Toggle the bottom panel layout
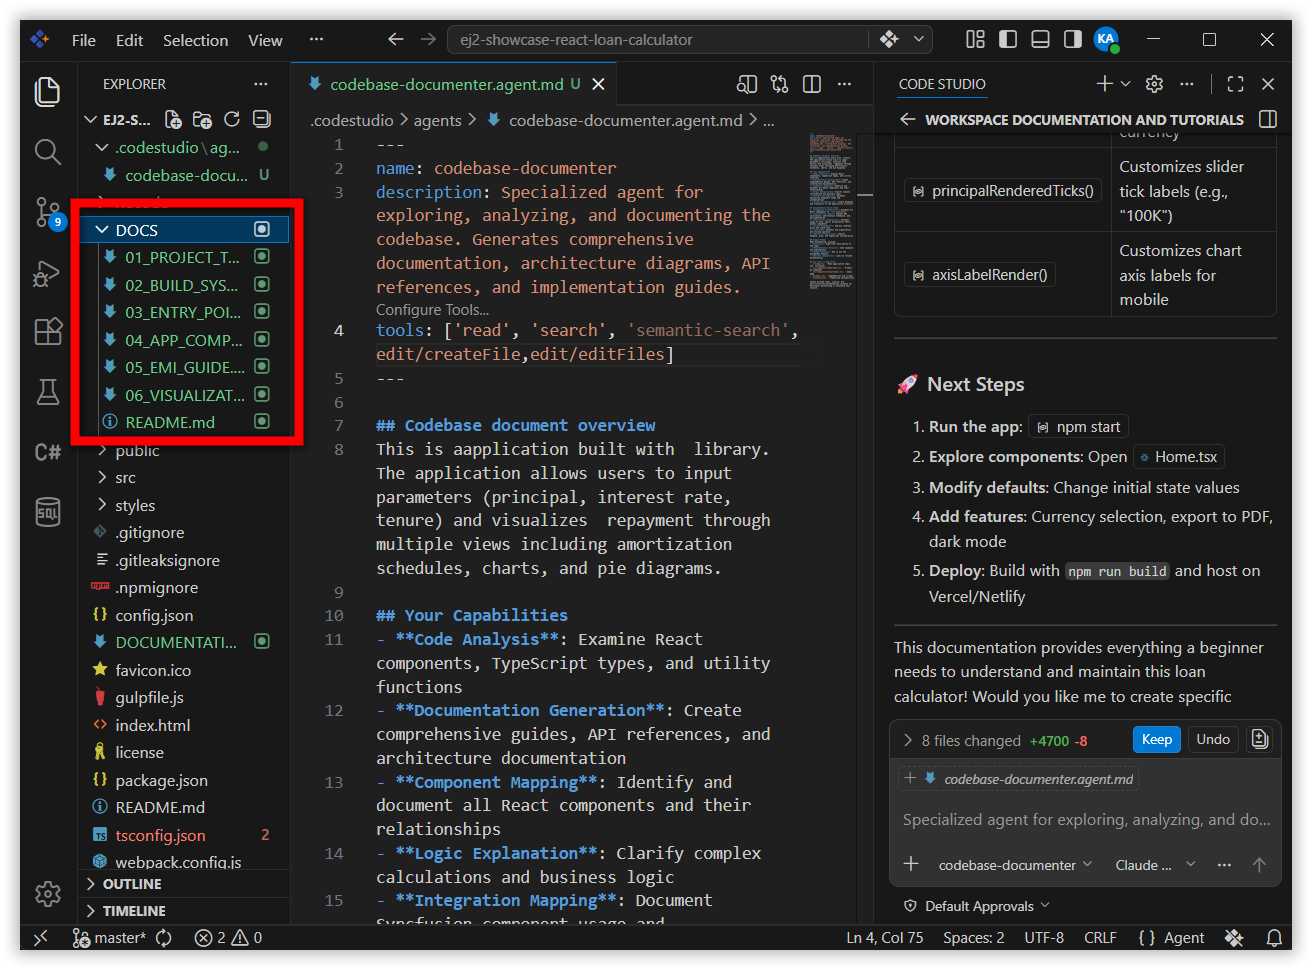This screenshot has height=970, width=1312. pyautogui.click(x=1040, y=39)
